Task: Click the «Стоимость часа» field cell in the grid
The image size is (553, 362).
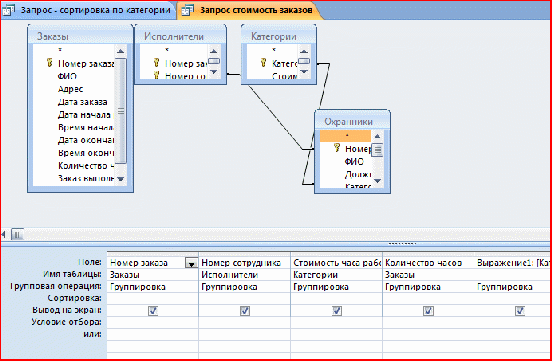Action: click(x=336, y=263)
